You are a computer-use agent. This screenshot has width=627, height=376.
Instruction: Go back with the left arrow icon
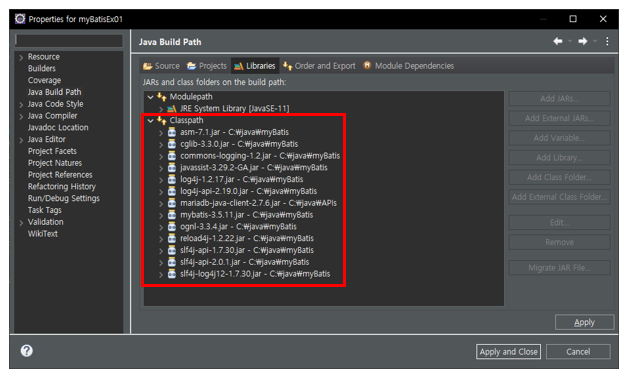[x=558, y=41]
